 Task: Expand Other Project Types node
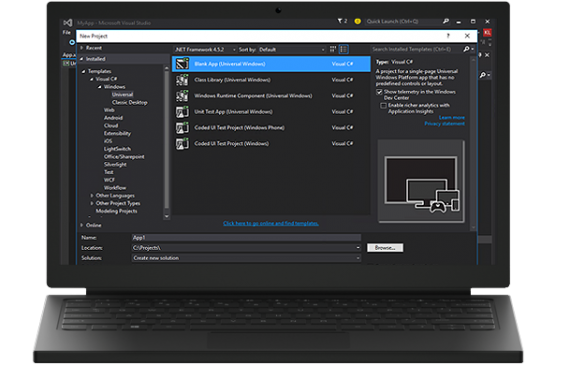pyautogui.click(x=92, y=203)
